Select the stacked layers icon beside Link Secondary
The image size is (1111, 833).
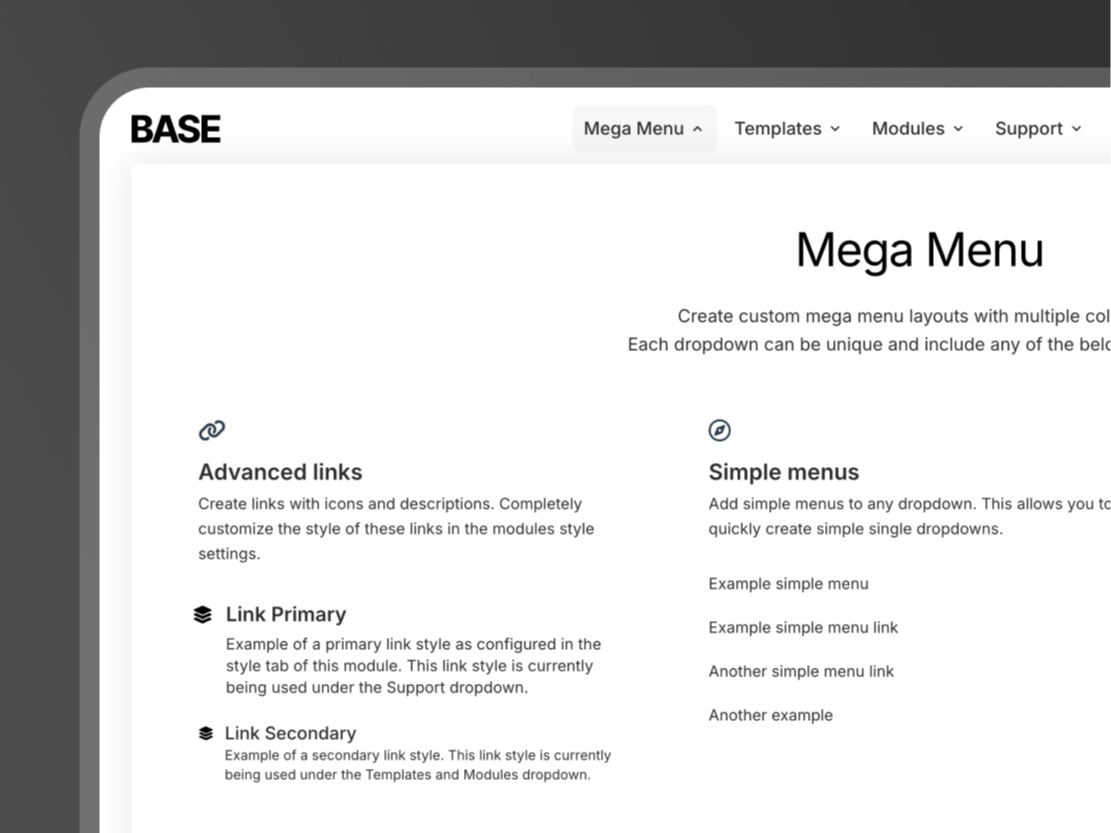pyautogui.click(x=203, y=733)
